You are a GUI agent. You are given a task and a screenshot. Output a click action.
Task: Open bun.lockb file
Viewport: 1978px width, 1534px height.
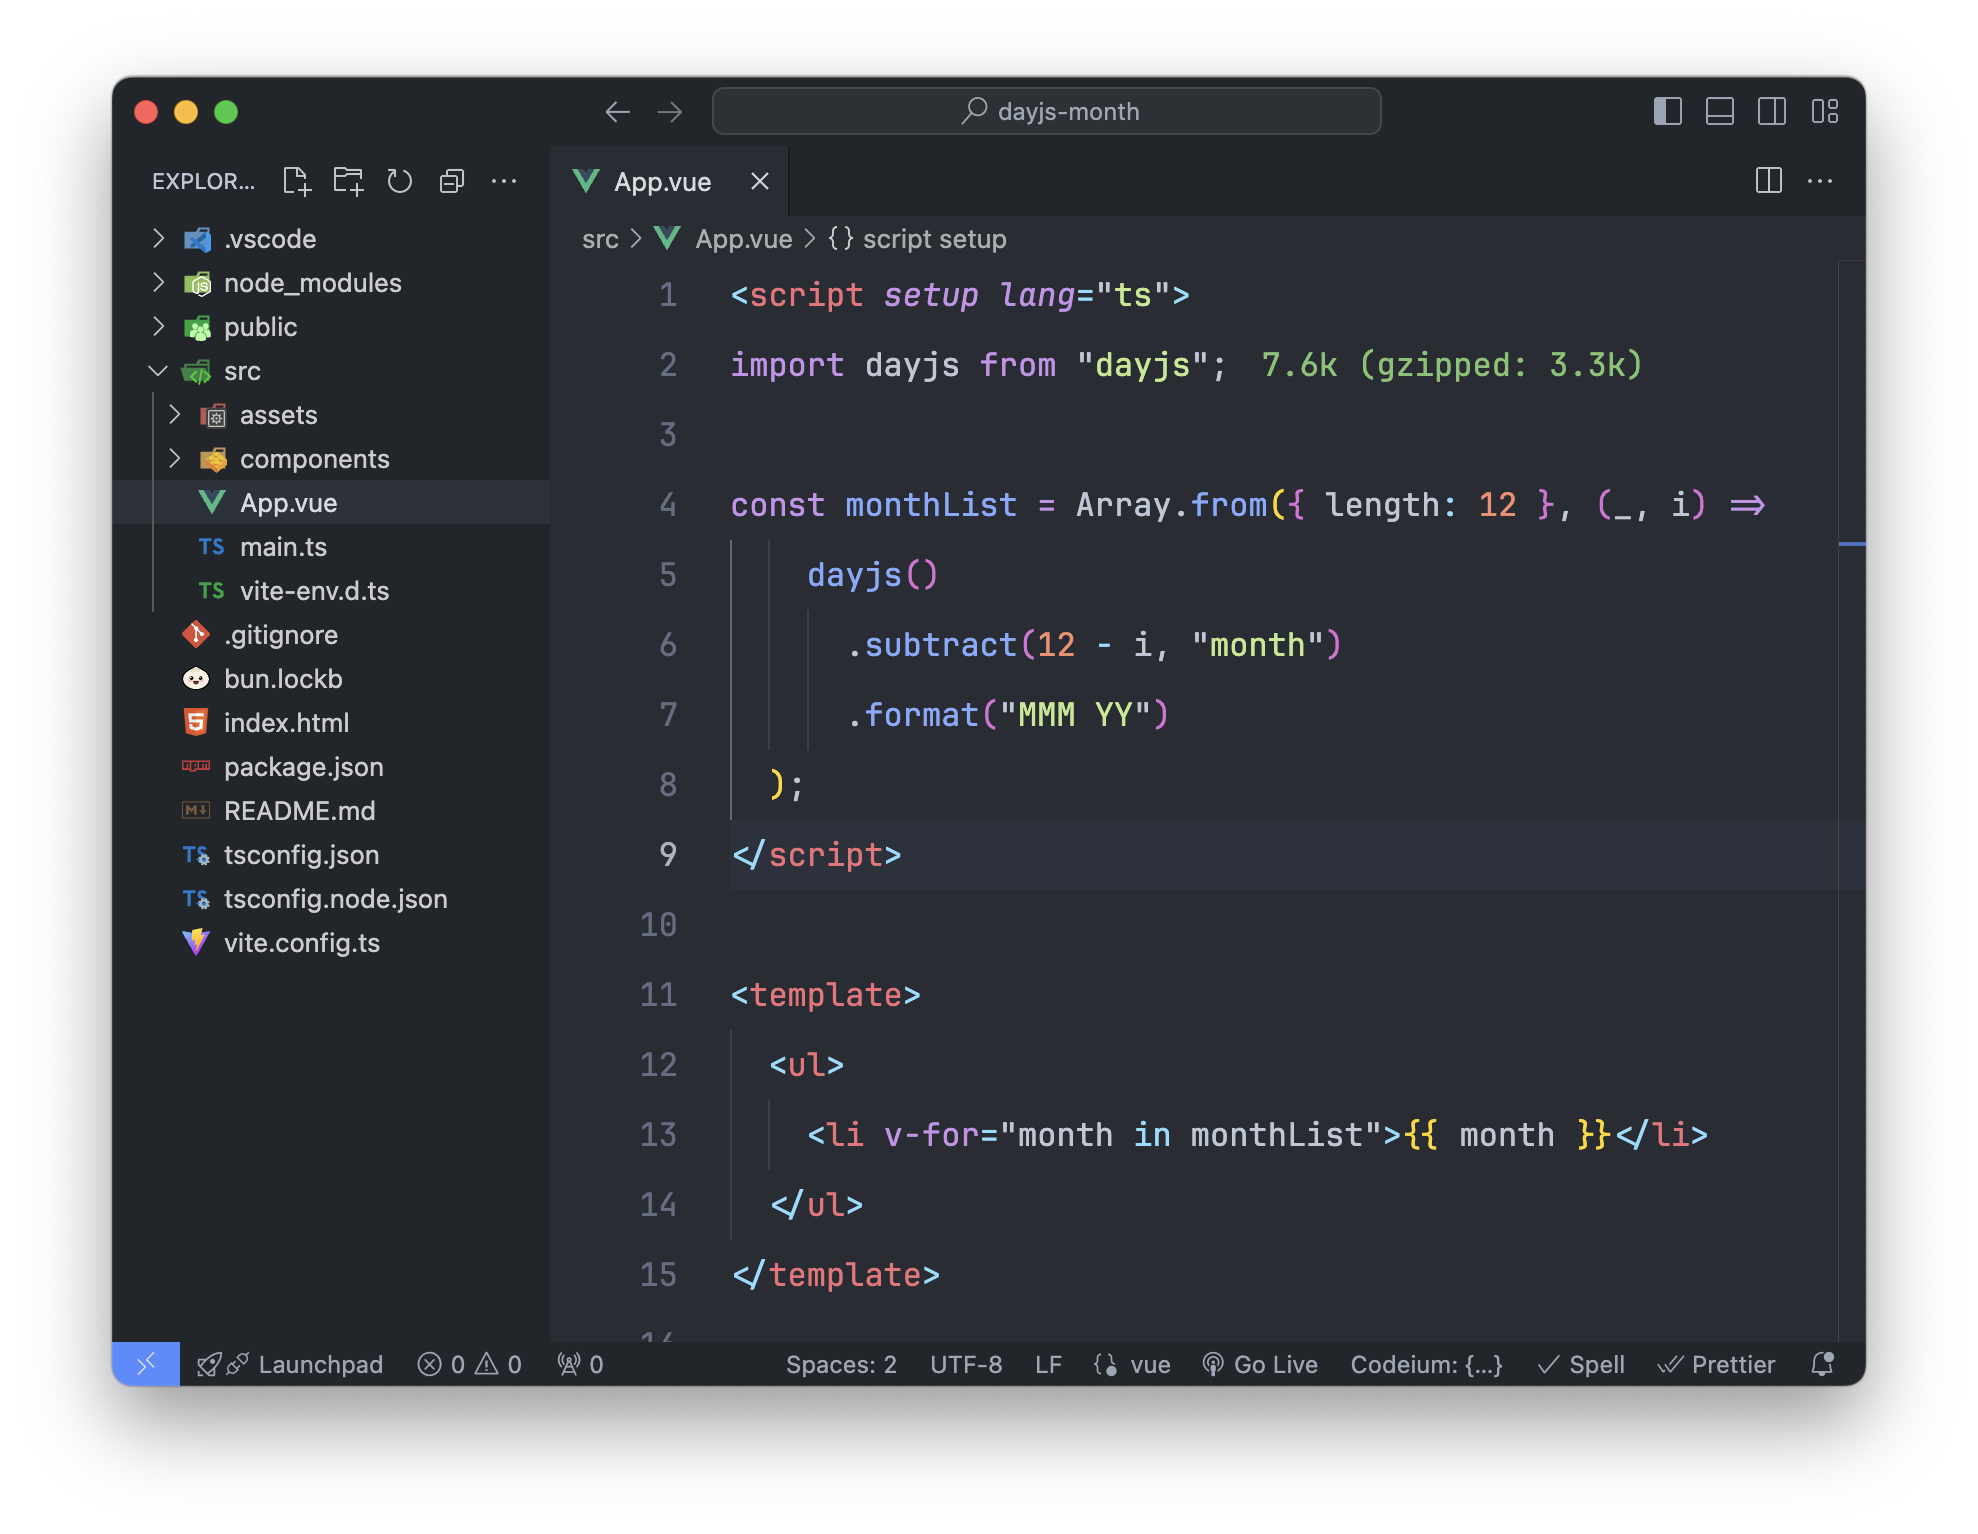(x=331, y=679)
